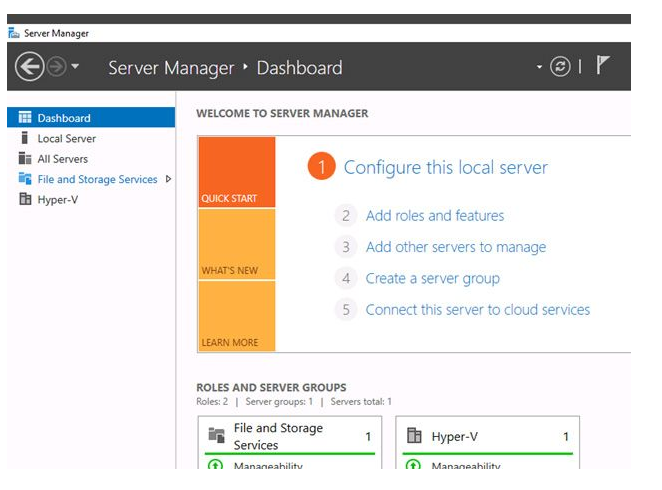The height and width of the screenshot is (490, 662).
Task: Click the All Servers icon
Action: point(25,158)
